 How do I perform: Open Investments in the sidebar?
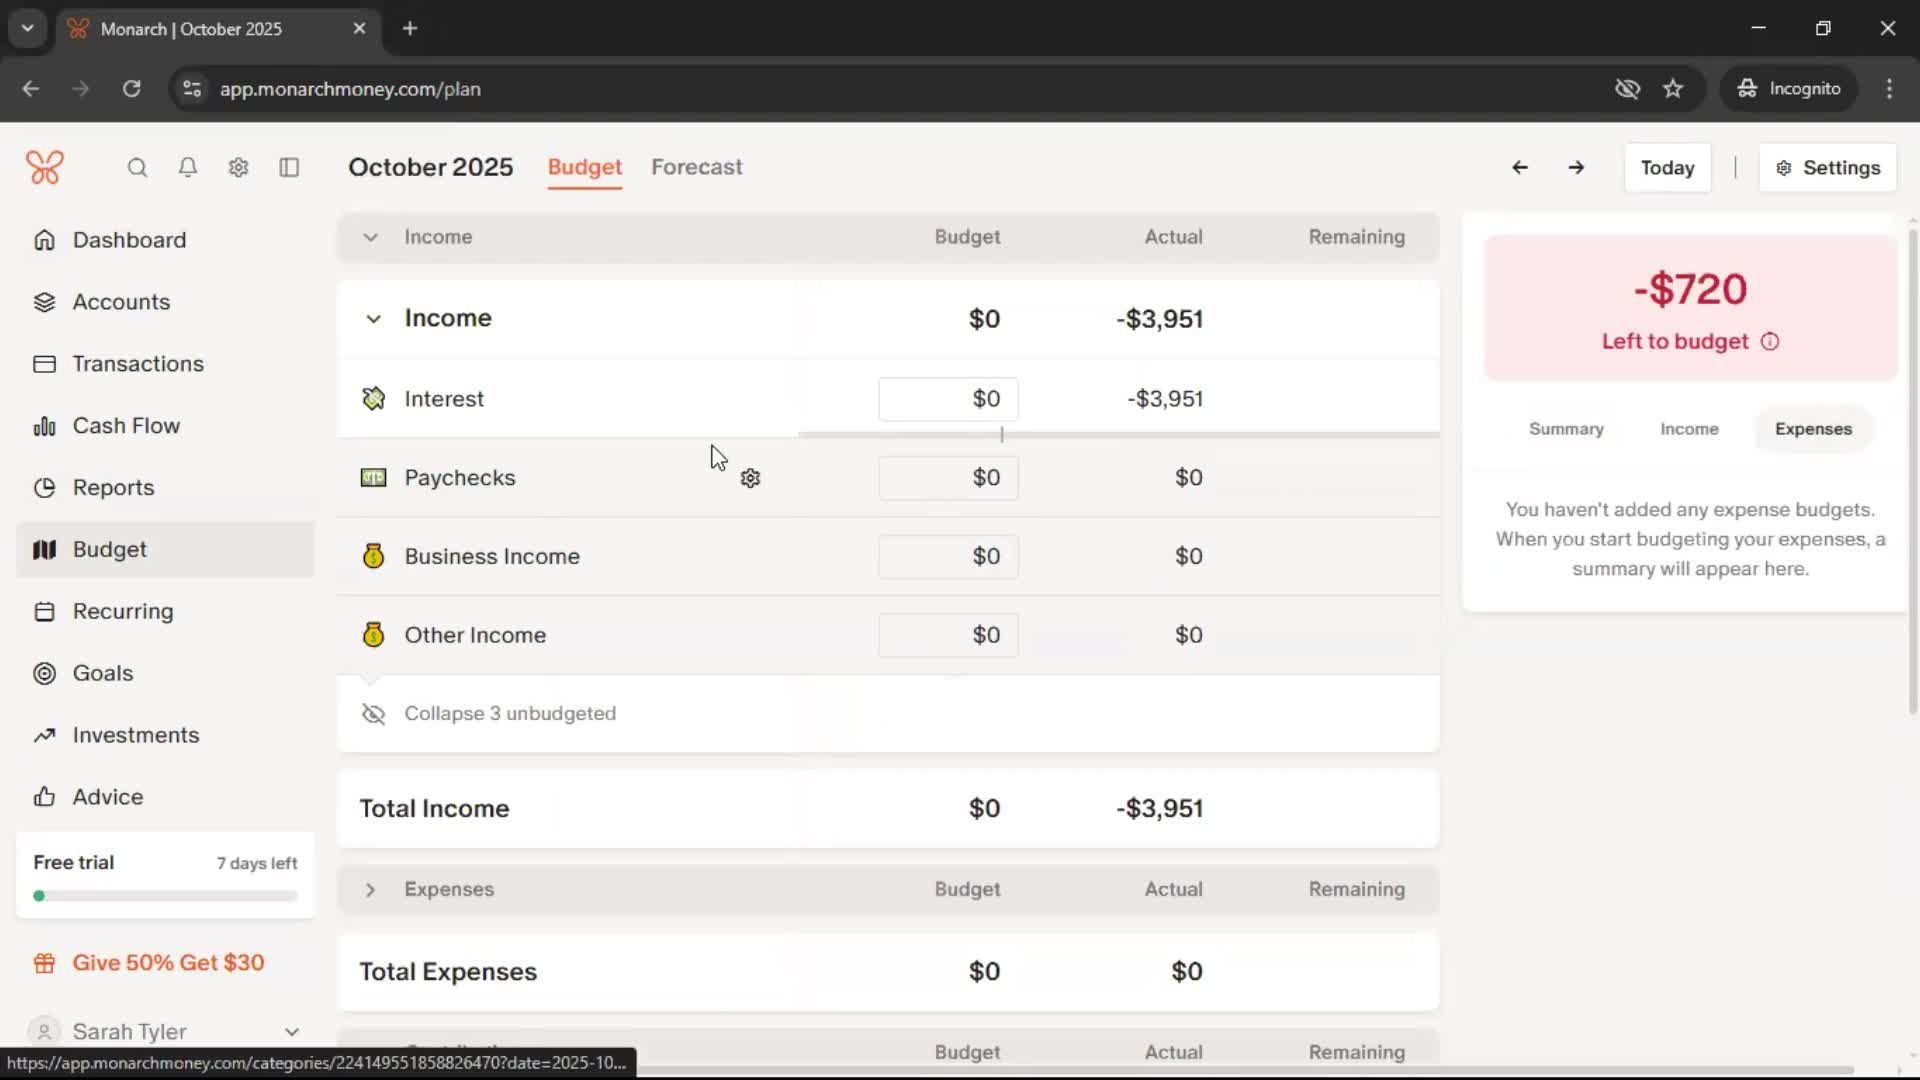click(135, 735)
